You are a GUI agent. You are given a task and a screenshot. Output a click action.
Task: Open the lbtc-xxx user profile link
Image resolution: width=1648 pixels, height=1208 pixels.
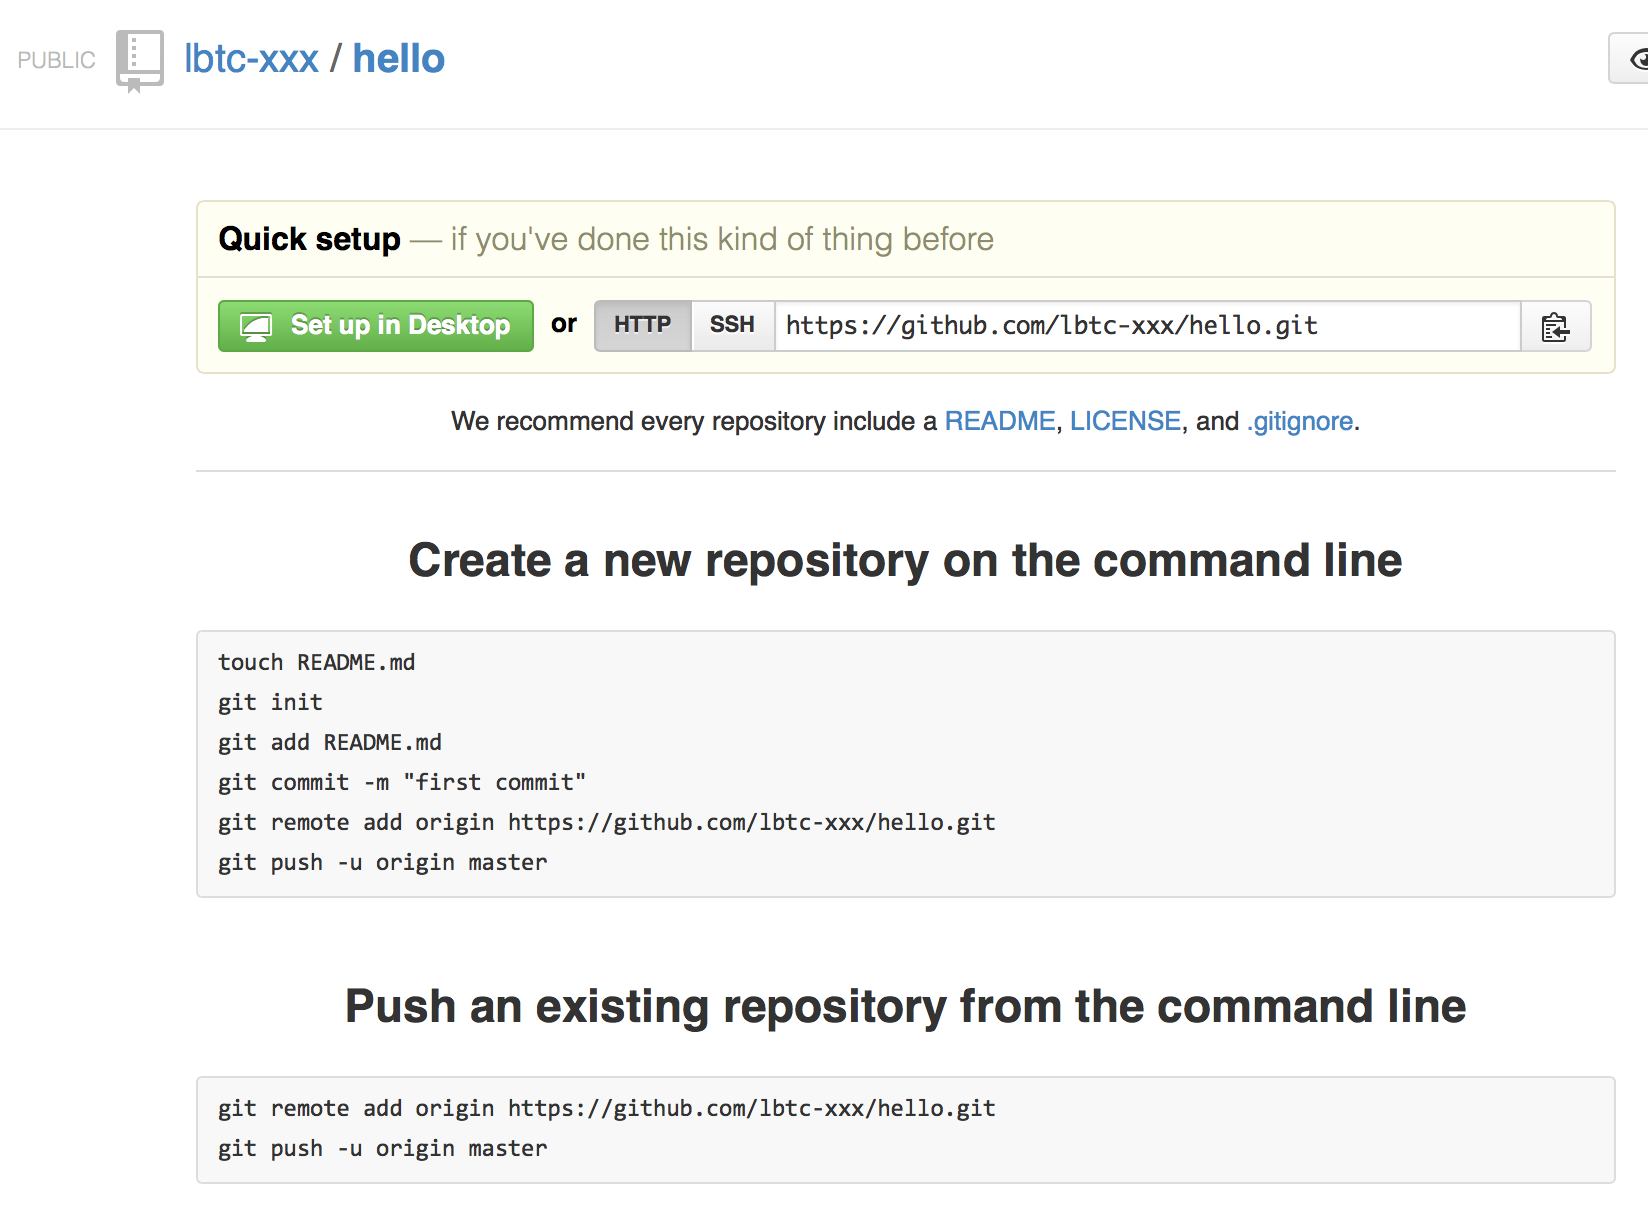[251, 59]
